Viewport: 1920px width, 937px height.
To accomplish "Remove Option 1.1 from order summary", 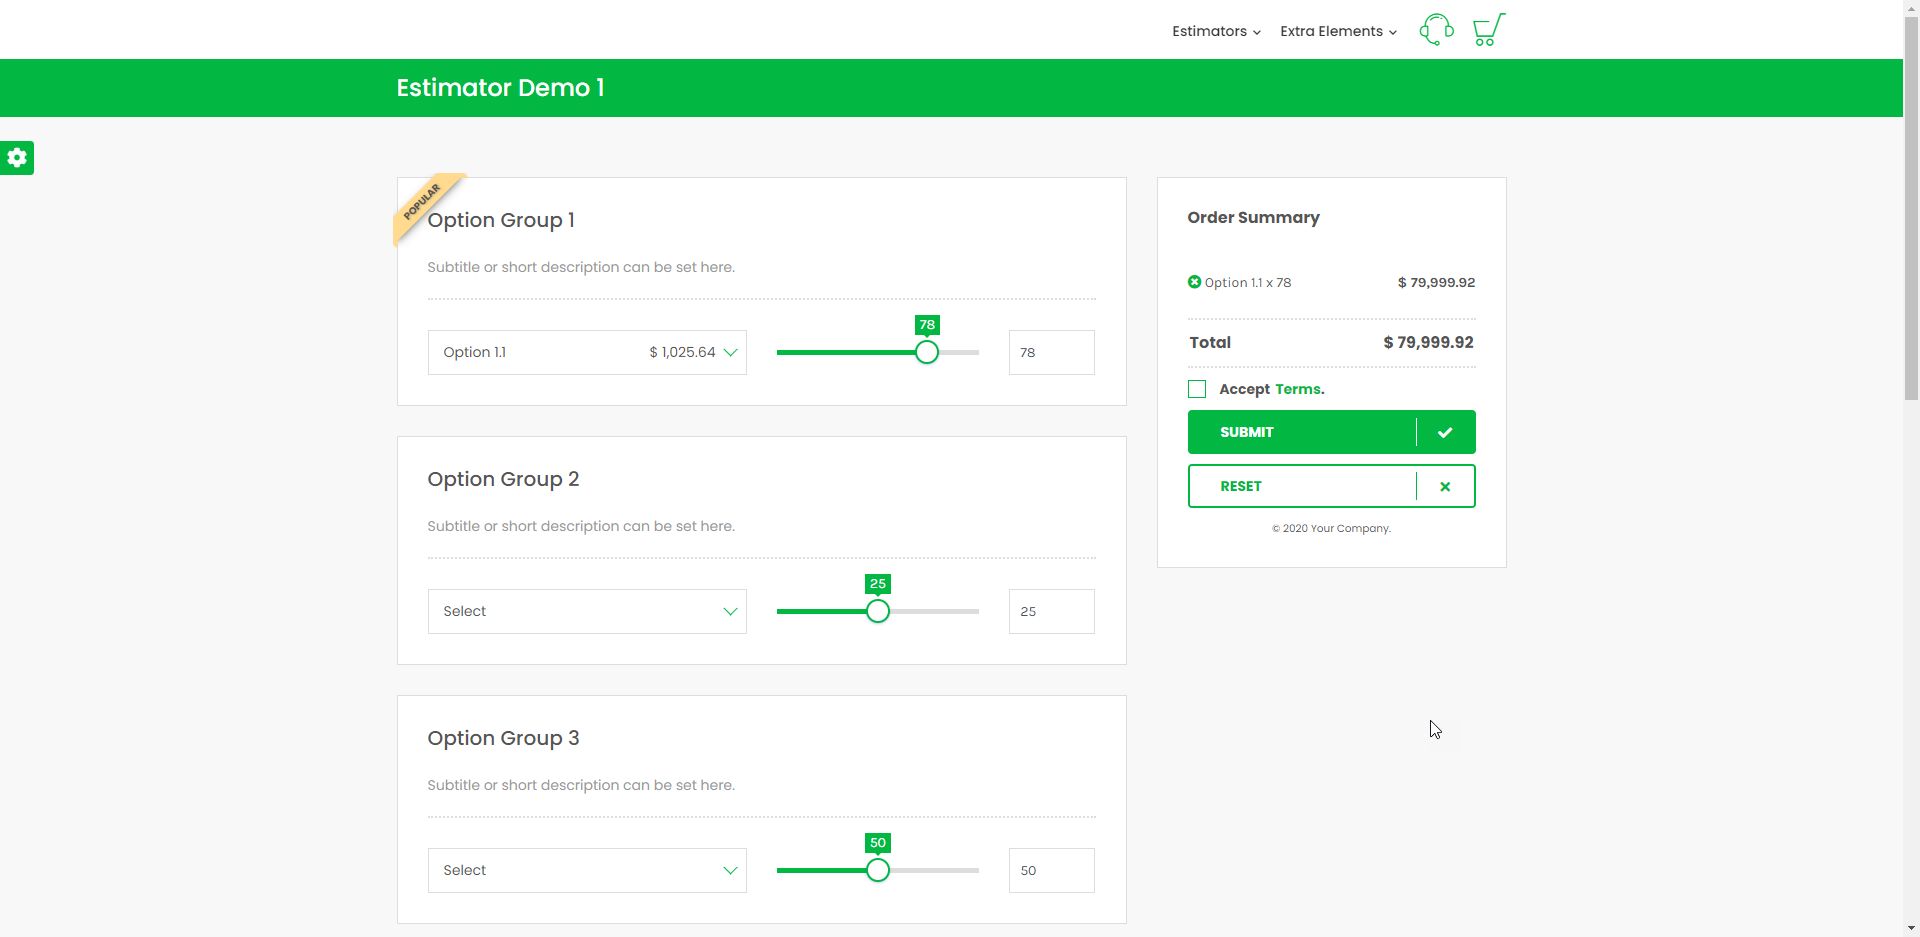I will pos(1194,282).
